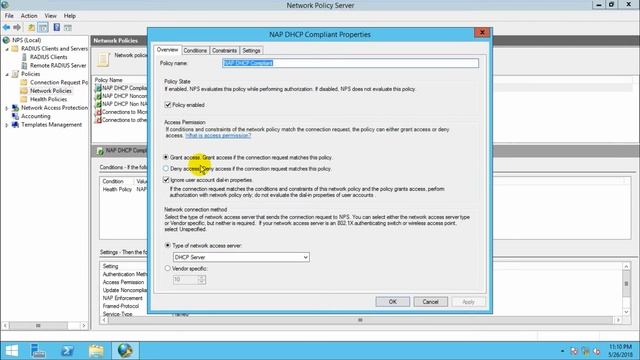
Task: Switch to the Overview tab
Action: [167, 50]
